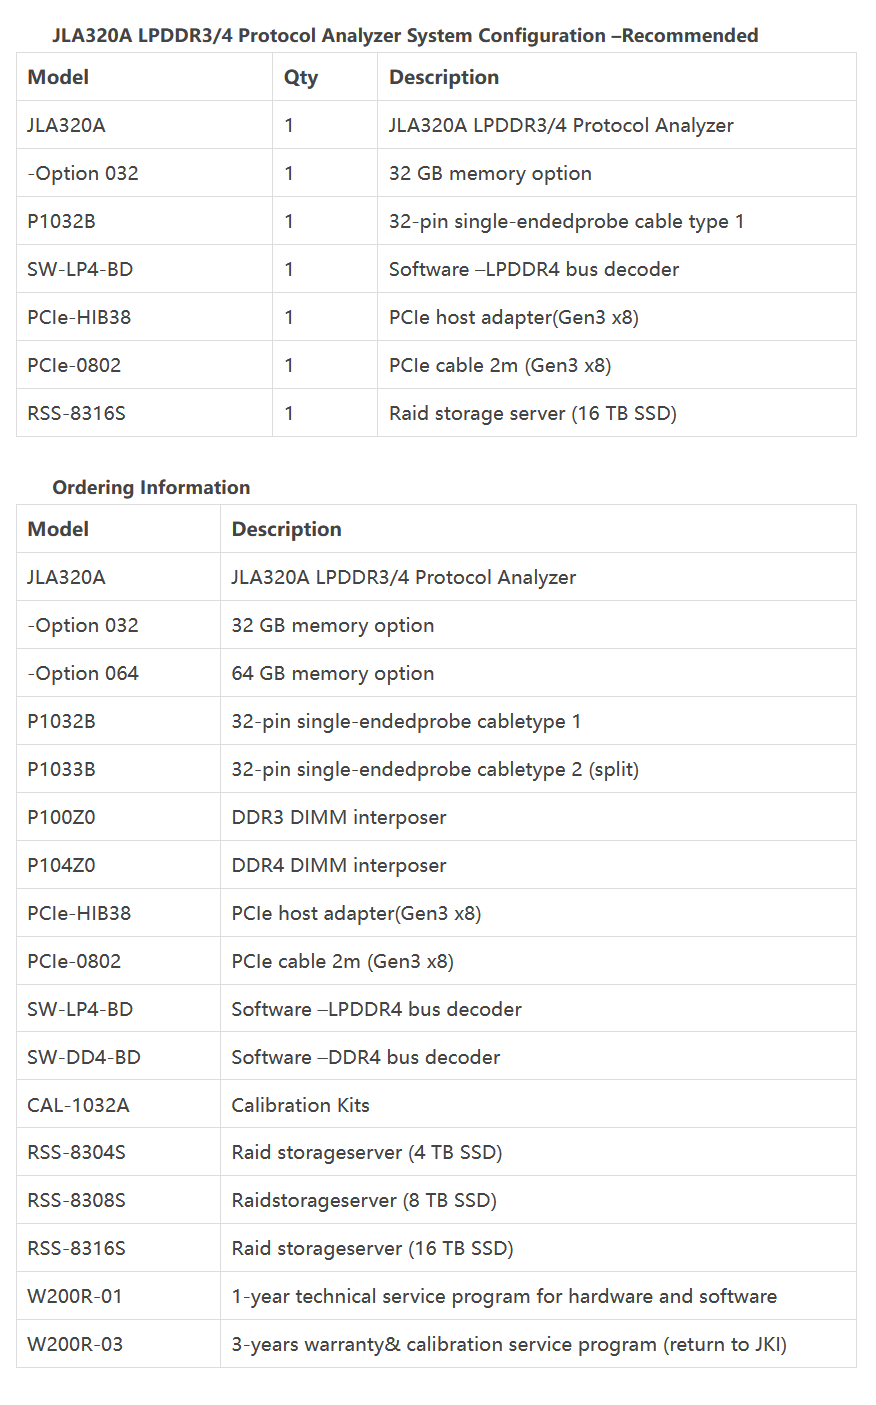Click the 'Ordering Information' heading

151,487
